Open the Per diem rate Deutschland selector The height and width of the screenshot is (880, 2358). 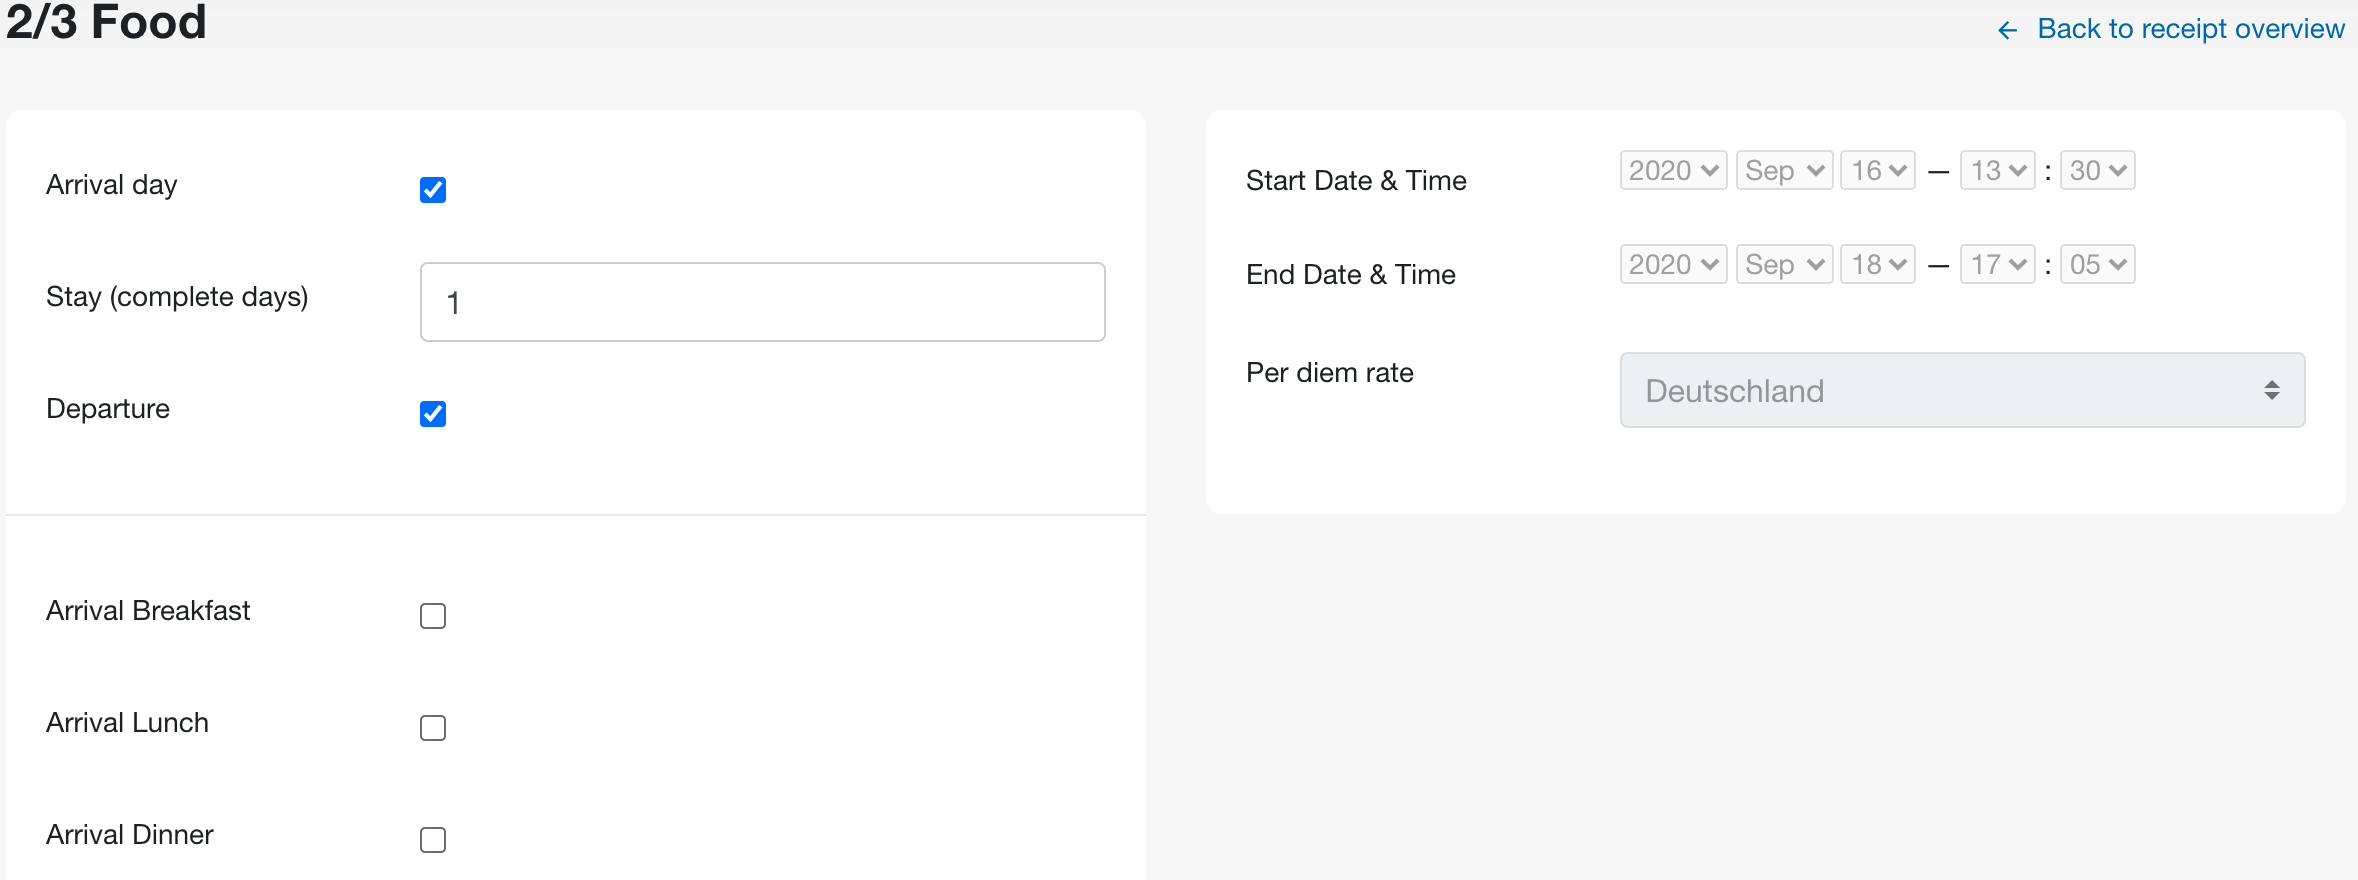1963,390
